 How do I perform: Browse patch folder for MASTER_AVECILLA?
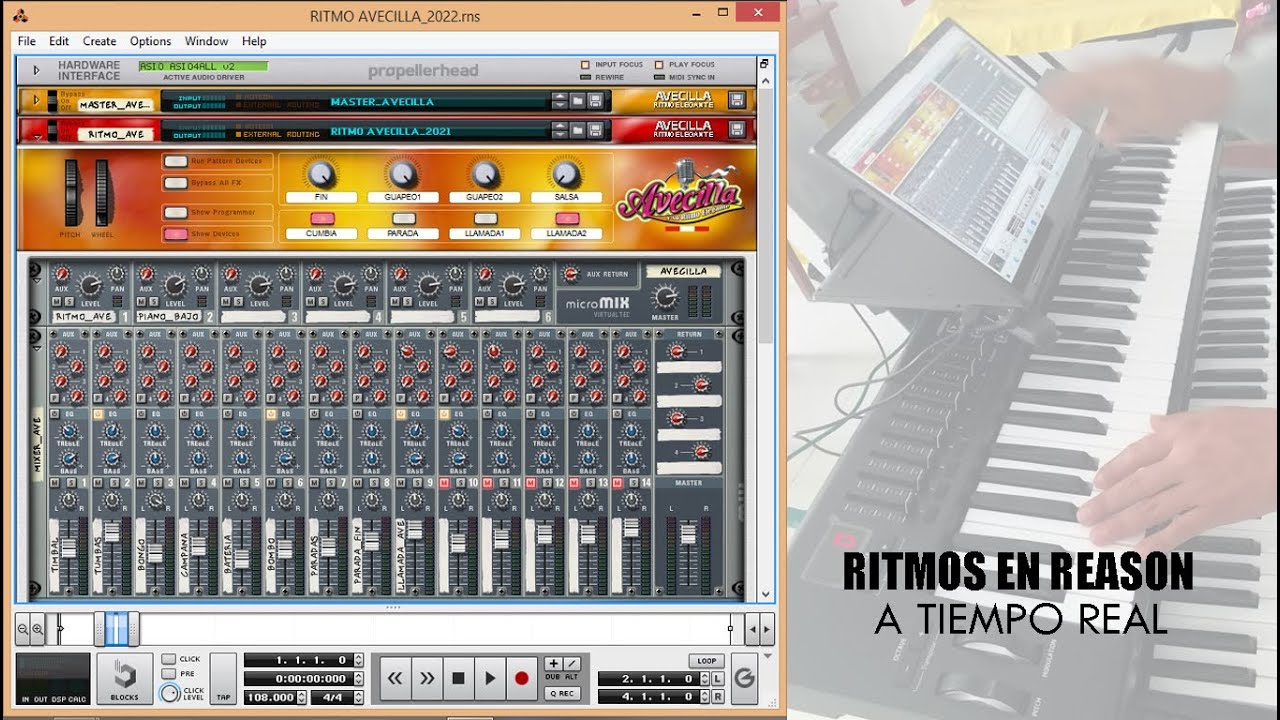pos(578,101)
